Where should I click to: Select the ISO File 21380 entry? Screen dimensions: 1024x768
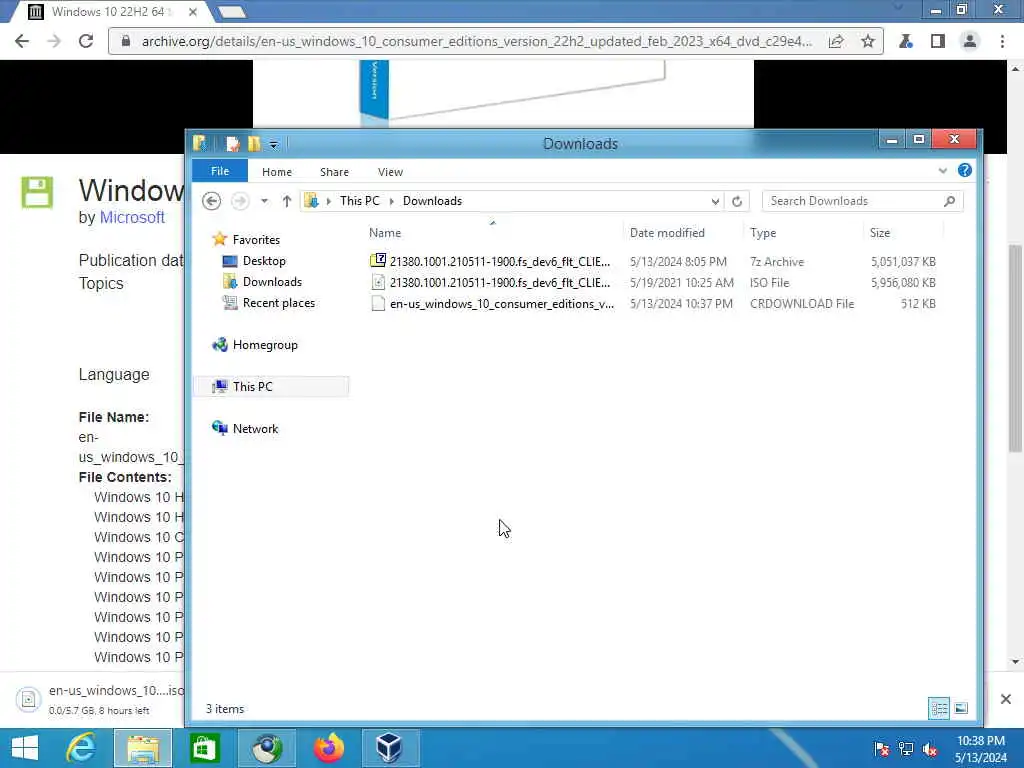coord(653,283)
